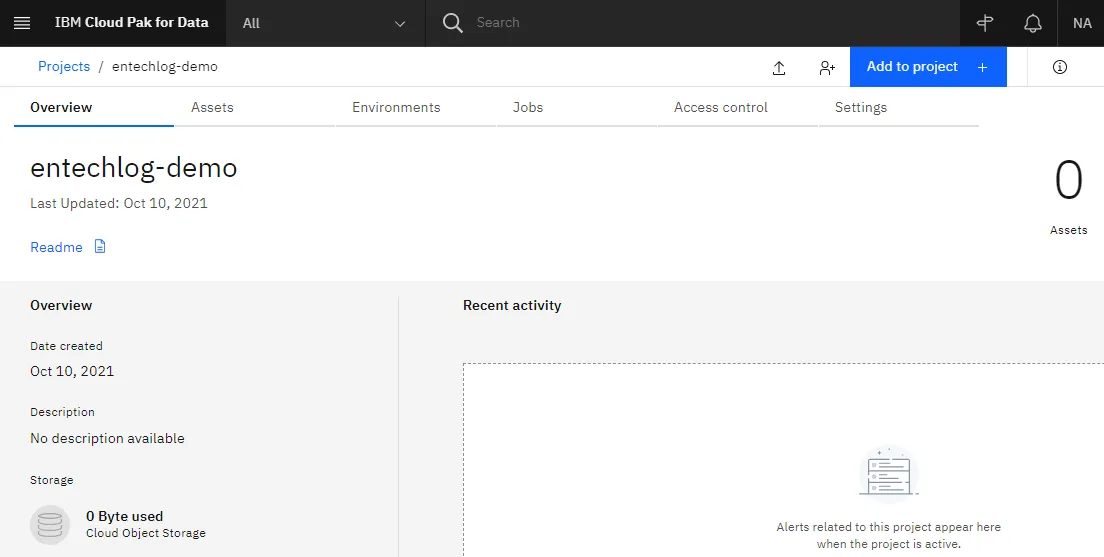Open the notifications bell
The image size is (1104, 557).
tap(1032, 23)
